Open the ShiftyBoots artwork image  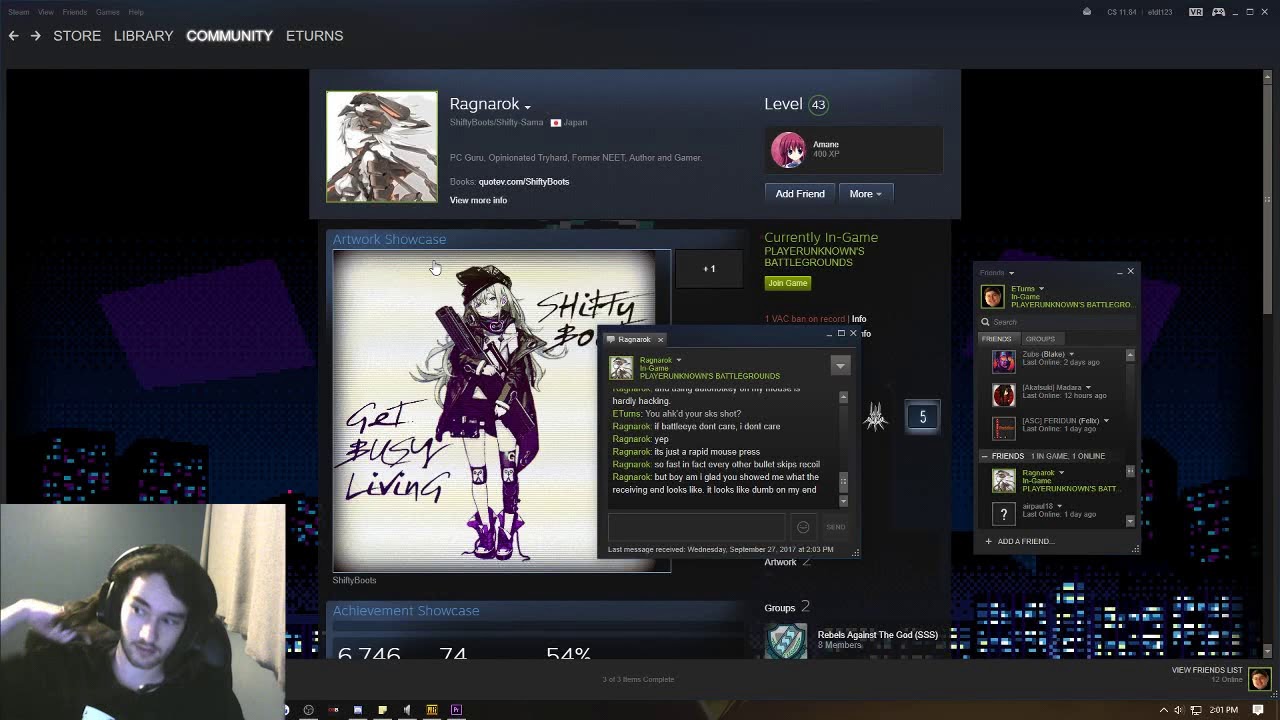coord(502,411)
